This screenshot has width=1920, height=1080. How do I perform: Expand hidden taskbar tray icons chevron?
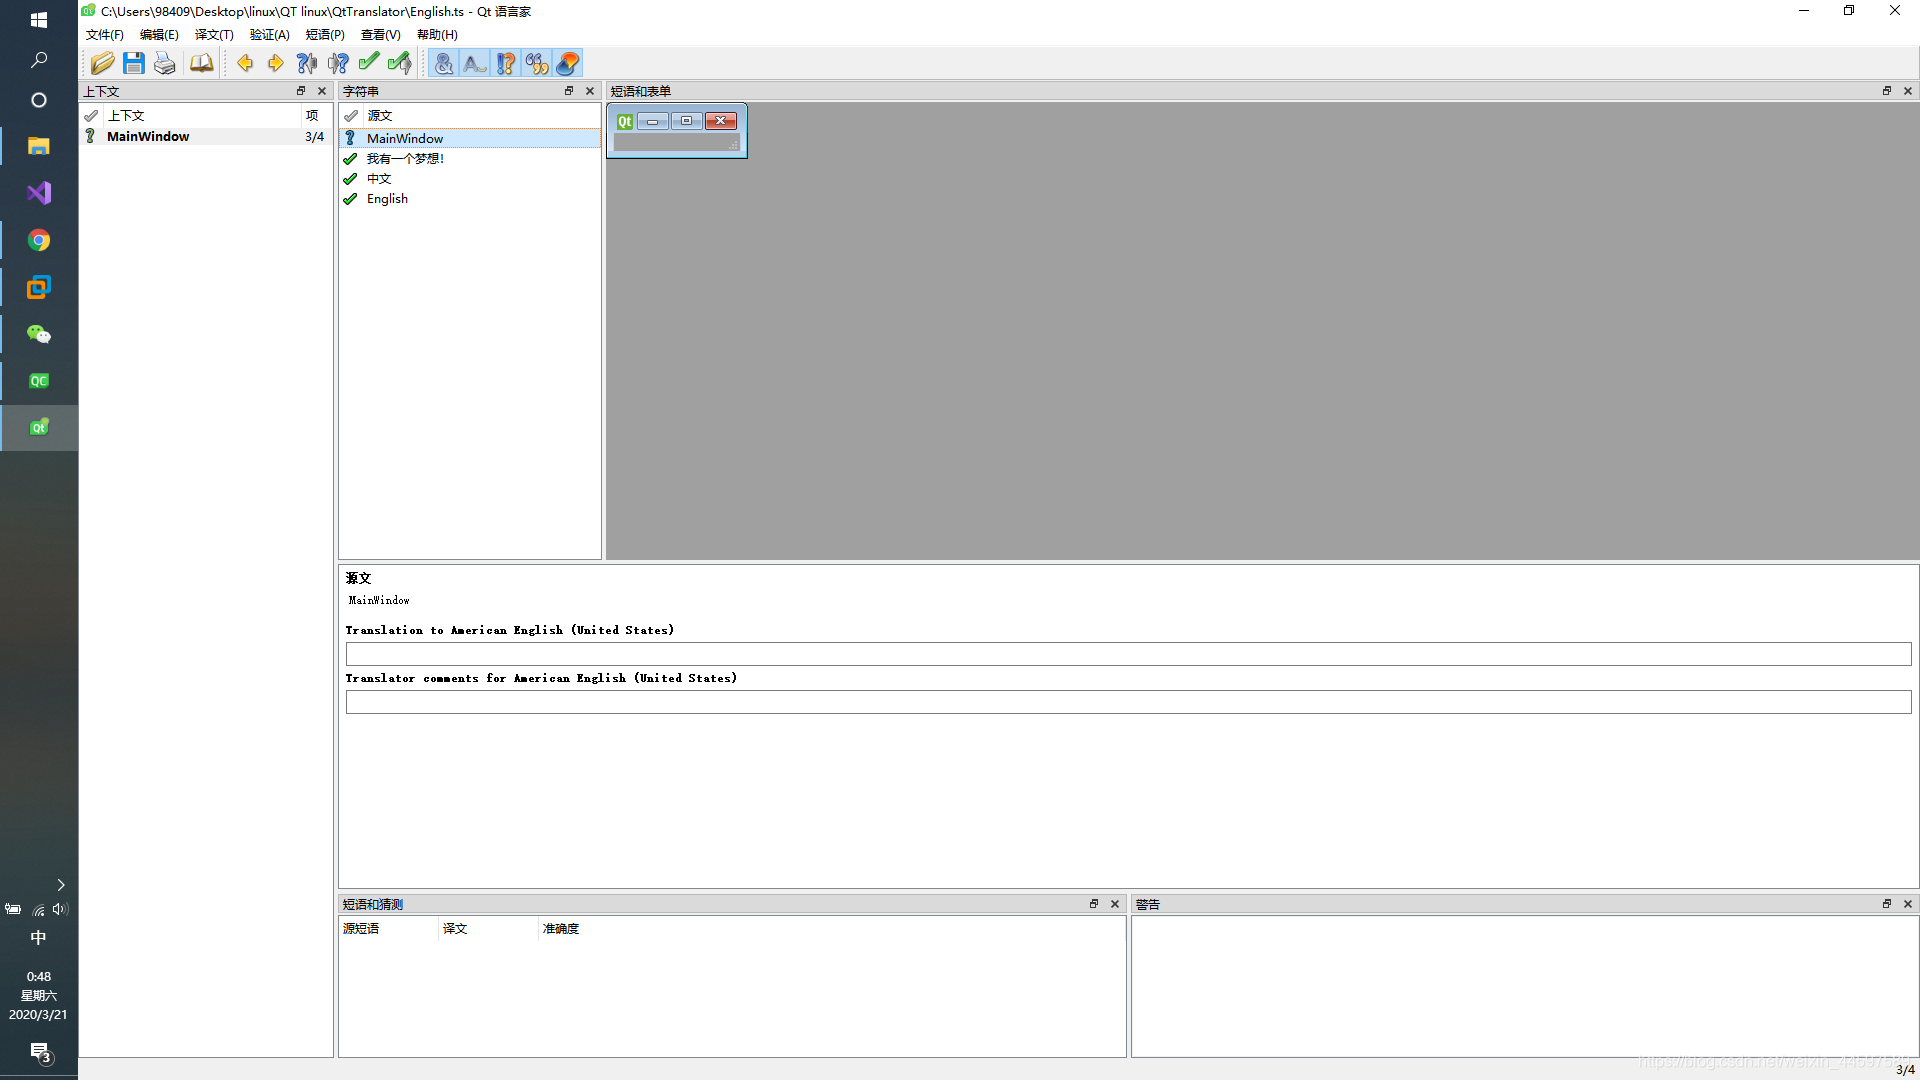(x=61, y=885)
